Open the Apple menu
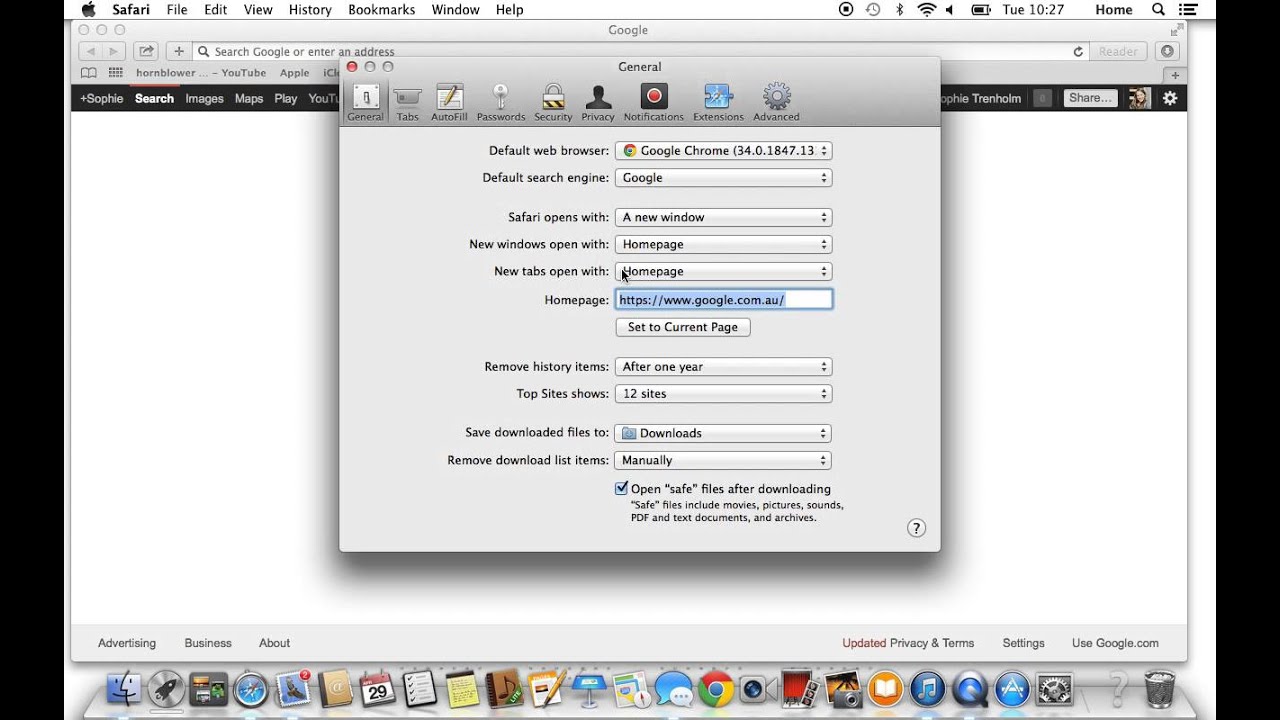 click(x=88, y=10)
